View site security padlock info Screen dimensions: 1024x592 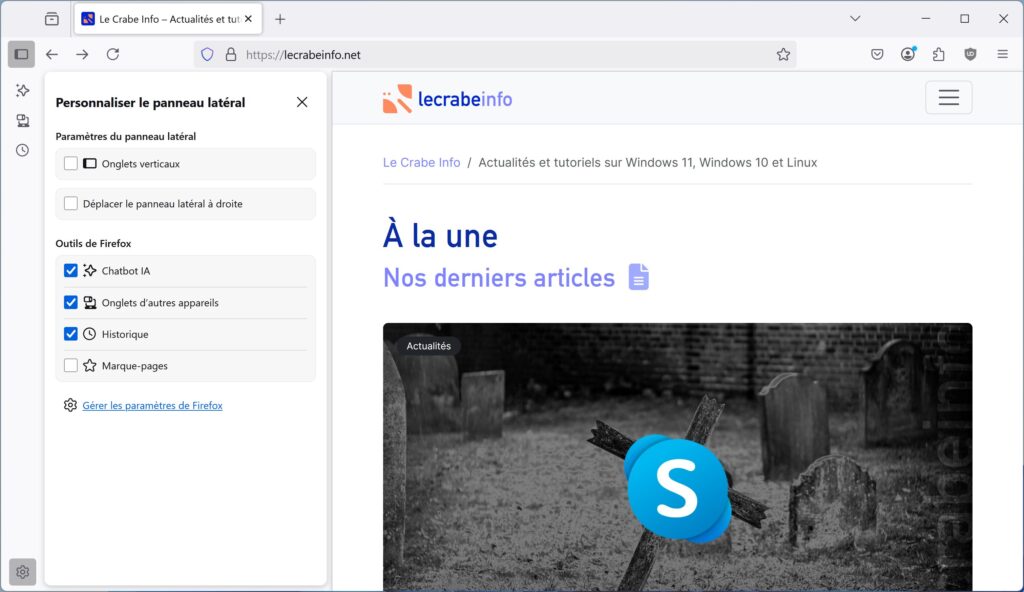tap(231, 55)
